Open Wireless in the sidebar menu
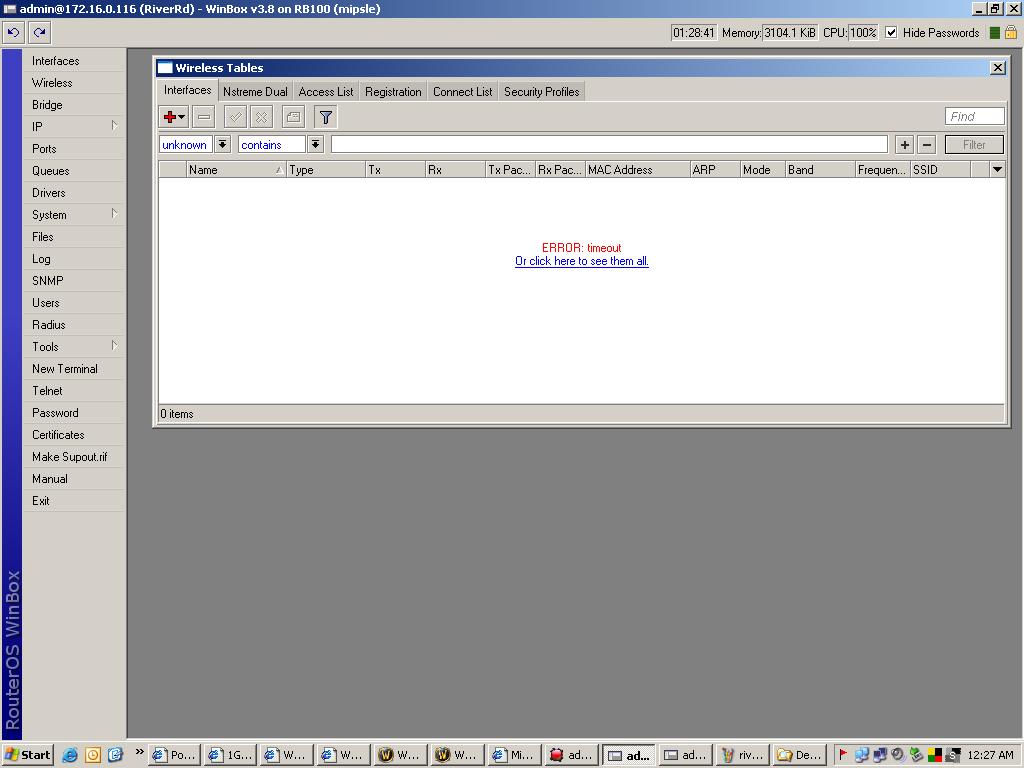Image resolution: width=1024 pixels, height=768 pixels. click(x=73, y=83)
